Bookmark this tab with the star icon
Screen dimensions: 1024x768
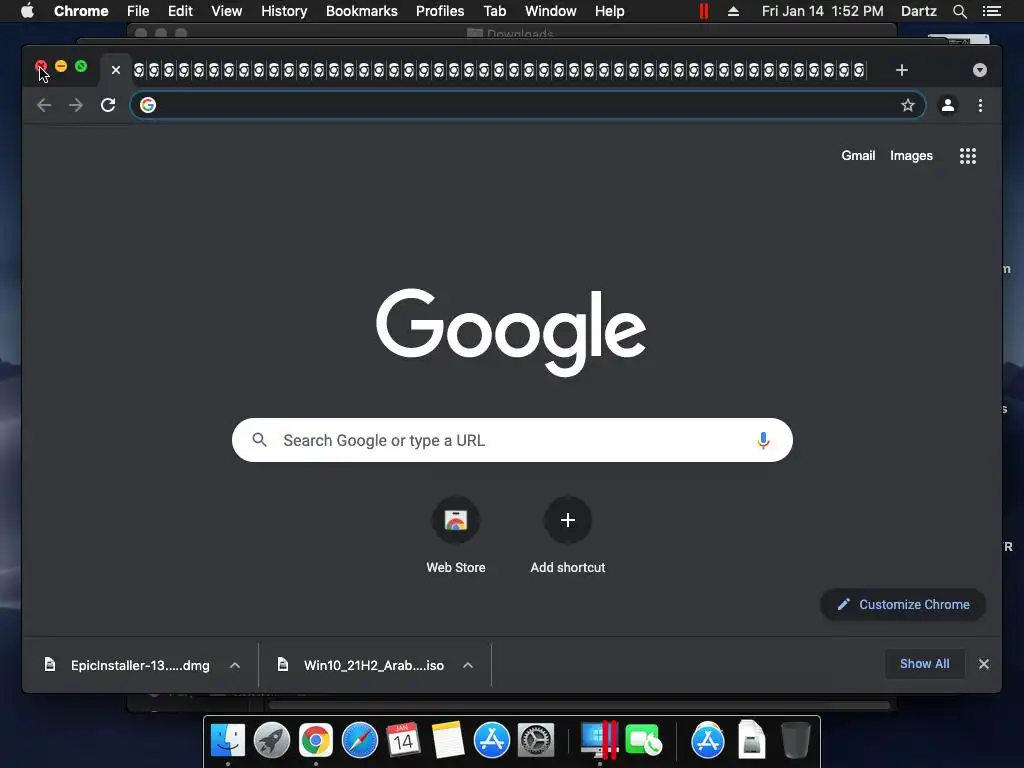tap(908, 105)
